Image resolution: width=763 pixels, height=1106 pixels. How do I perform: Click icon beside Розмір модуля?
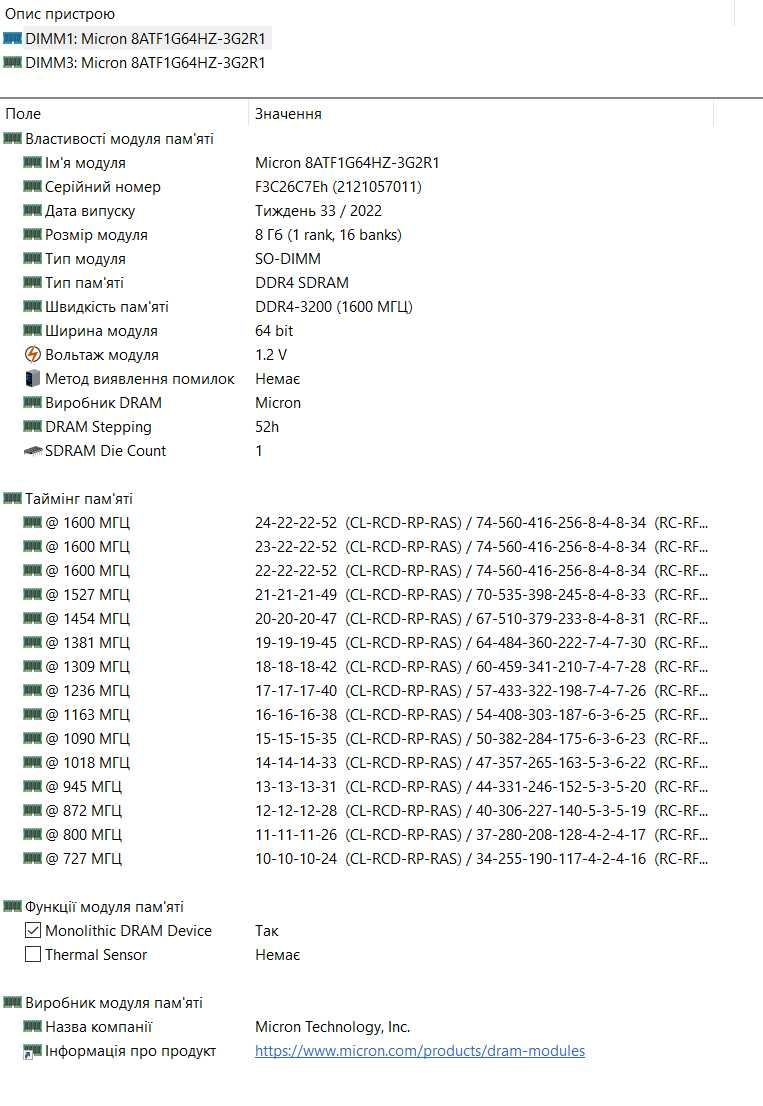coord(32,234)
